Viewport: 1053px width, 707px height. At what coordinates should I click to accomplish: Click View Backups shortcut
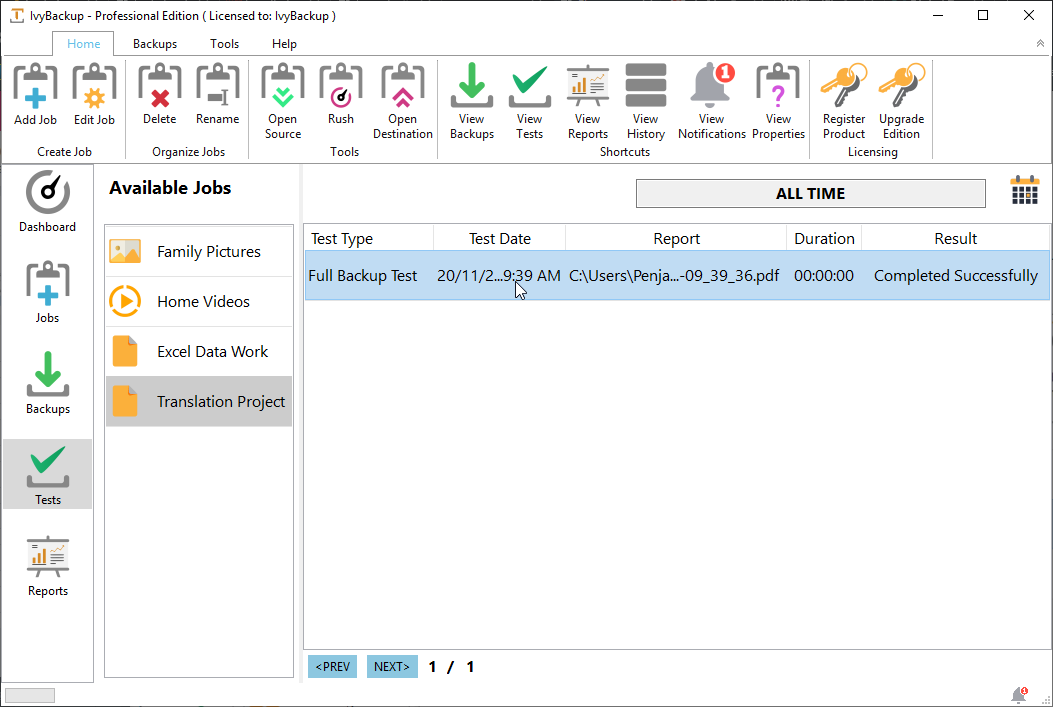click(x=472, y=101)
